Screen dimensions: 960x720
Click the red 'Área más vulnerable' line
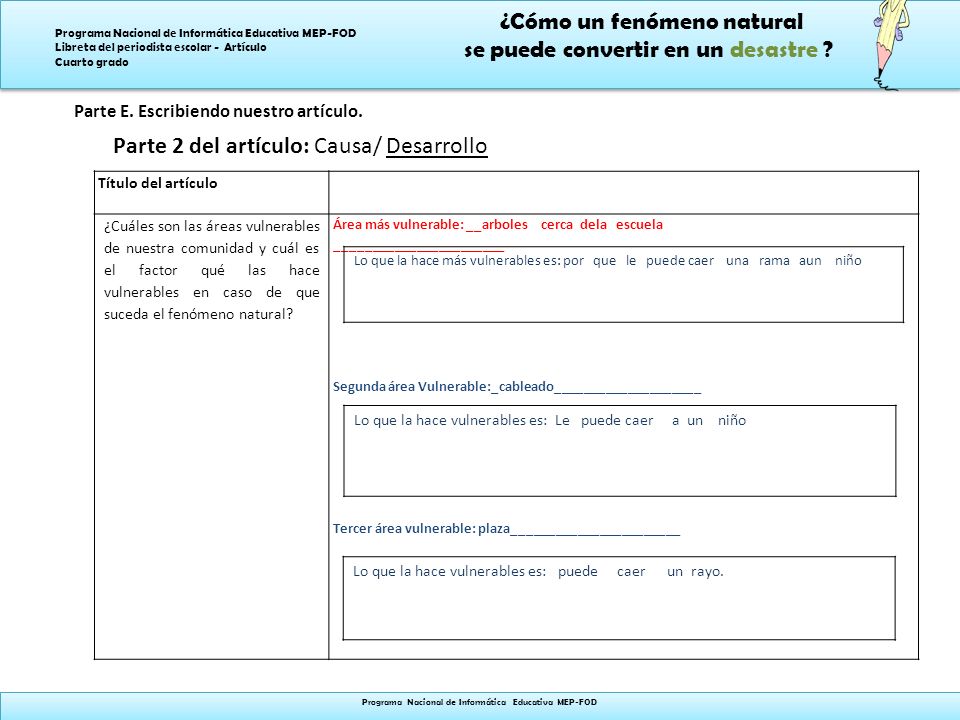[x=498, y=225]
